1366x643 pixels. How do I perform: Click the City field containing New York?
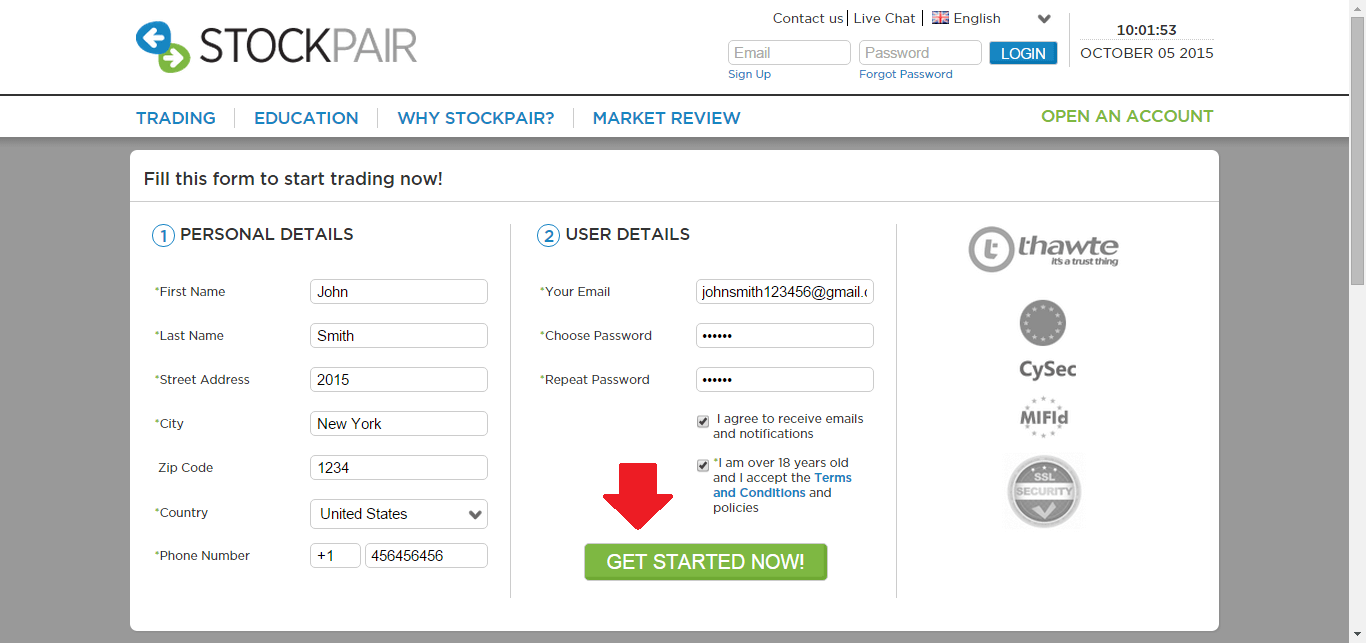point(399,424)
